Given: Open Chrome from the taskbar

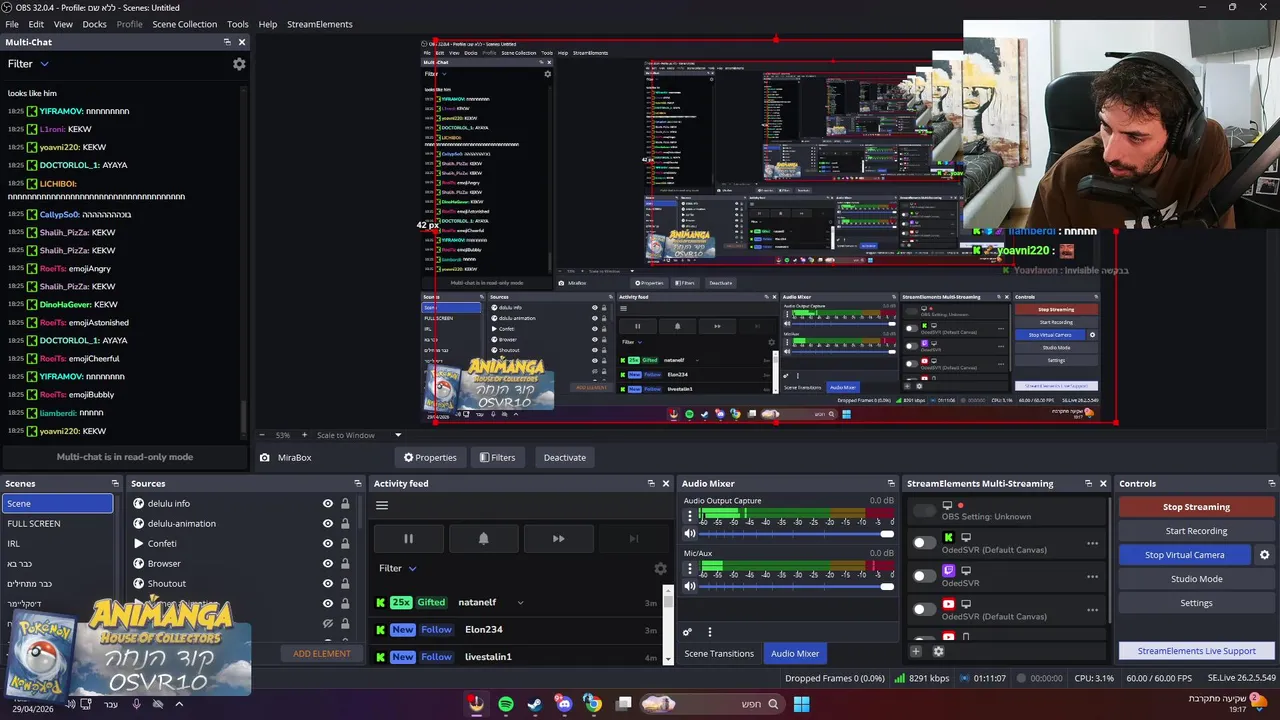Looking at the screenshot, I should pyautogui.click(x=593, y=704).
